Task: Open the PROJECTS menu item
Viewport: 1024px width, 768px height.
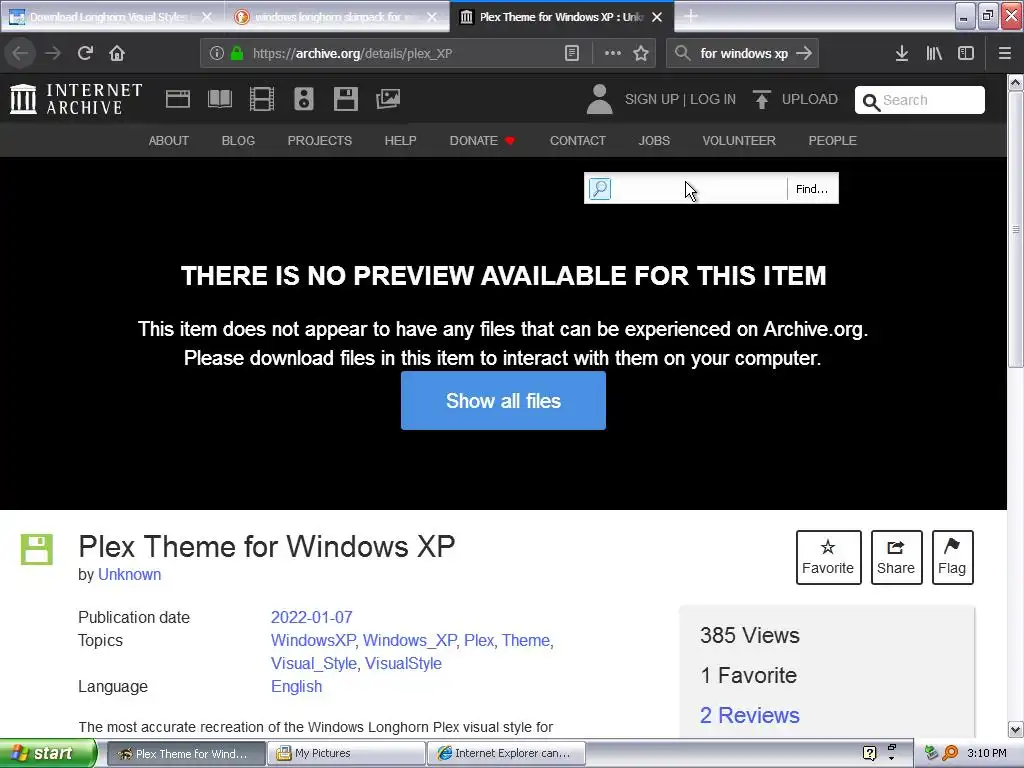Action: [320, 140]
